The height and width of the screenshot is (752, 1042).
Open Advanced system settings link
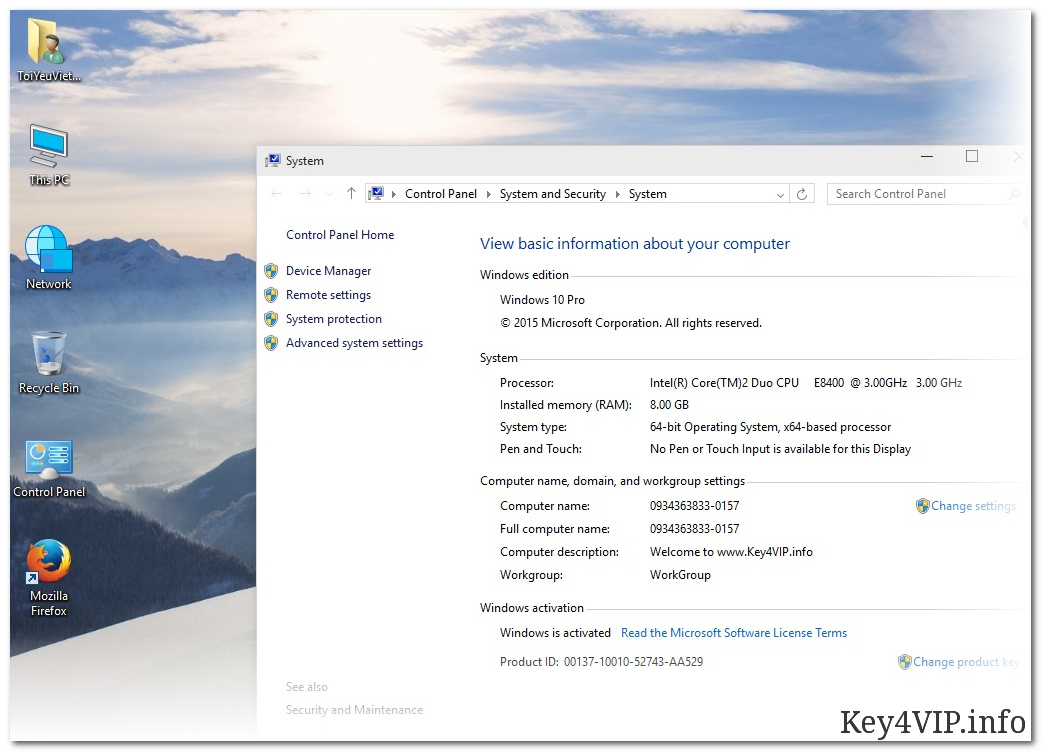tap(354, 343)
